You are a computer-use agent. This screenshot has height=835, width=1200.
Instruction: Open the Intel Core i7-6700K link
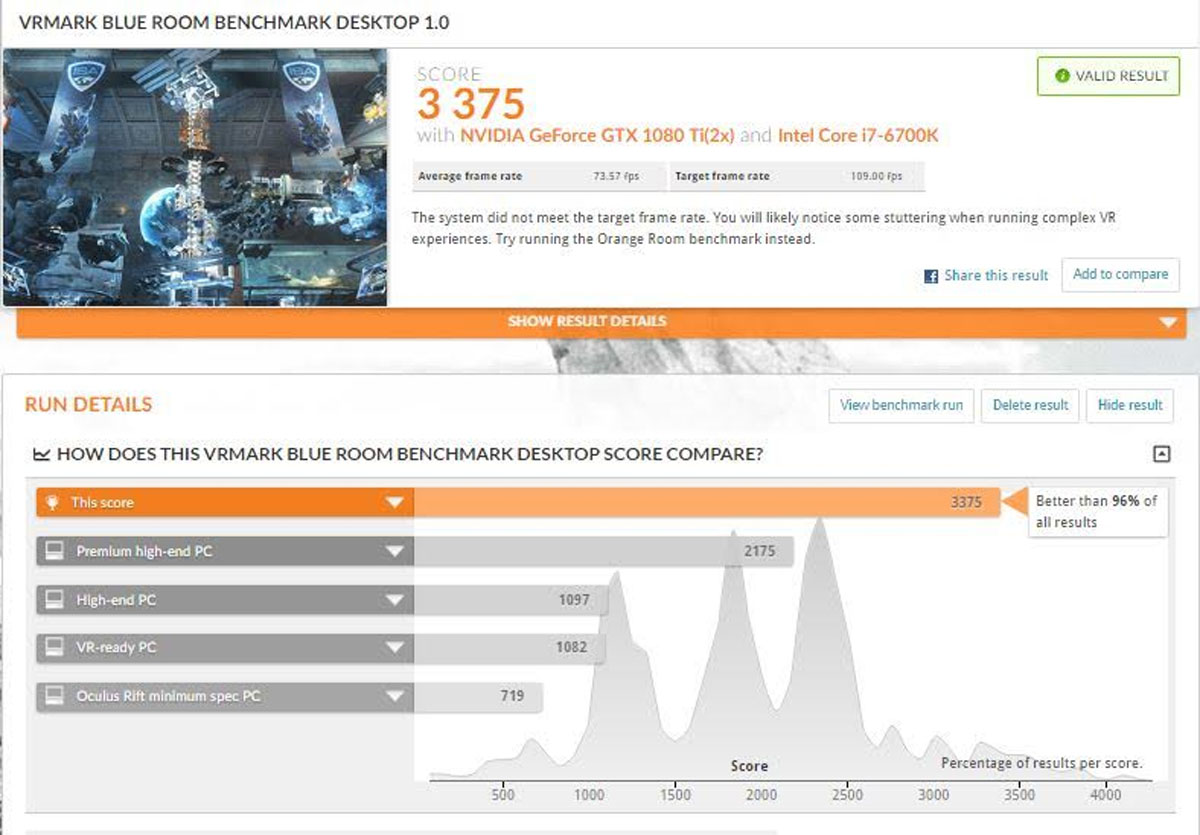pos(858,136)
